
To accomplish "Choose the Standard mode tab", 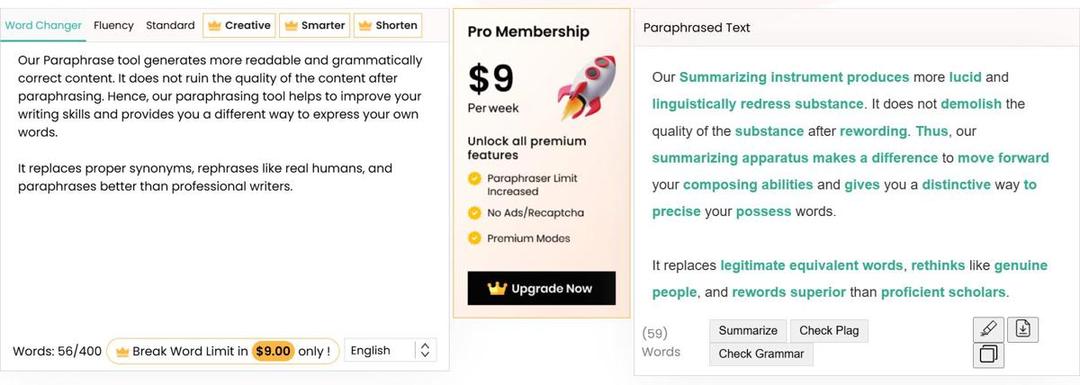I will [x=170, y=25].
